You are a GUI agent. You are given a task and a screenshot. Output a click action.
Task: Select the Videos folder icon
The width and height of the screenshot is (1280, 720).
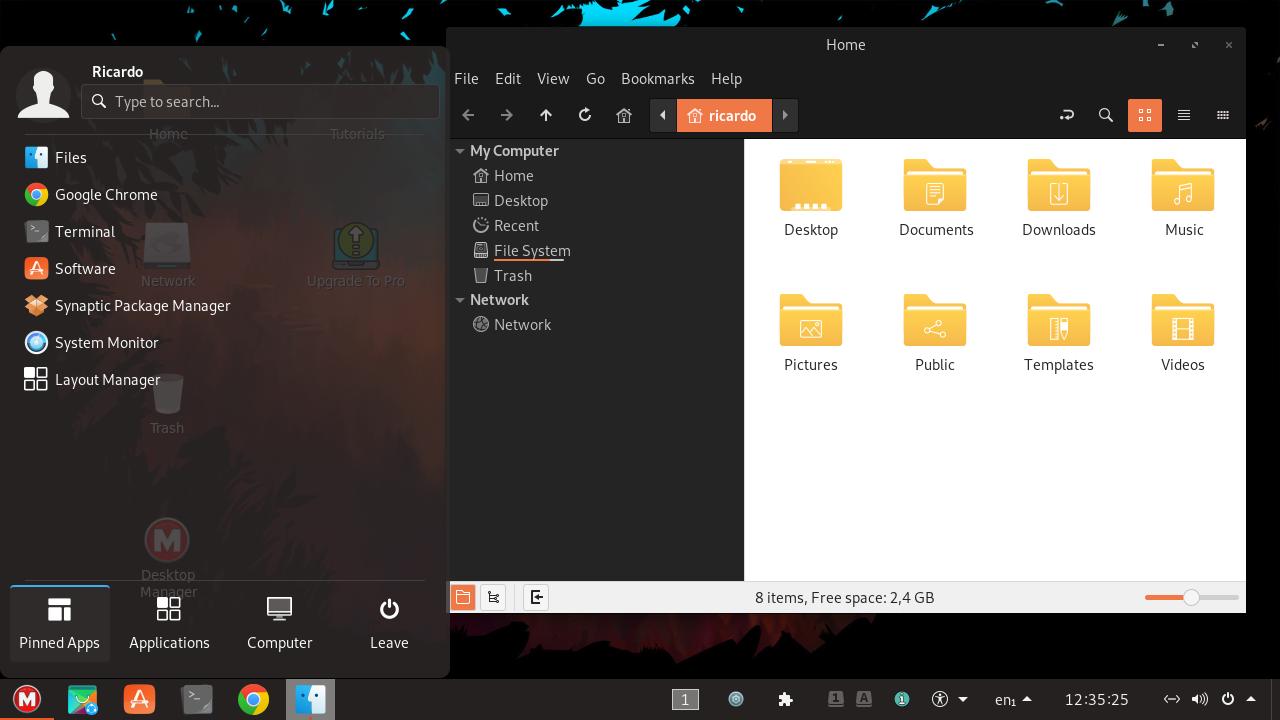pos(1183,320)
